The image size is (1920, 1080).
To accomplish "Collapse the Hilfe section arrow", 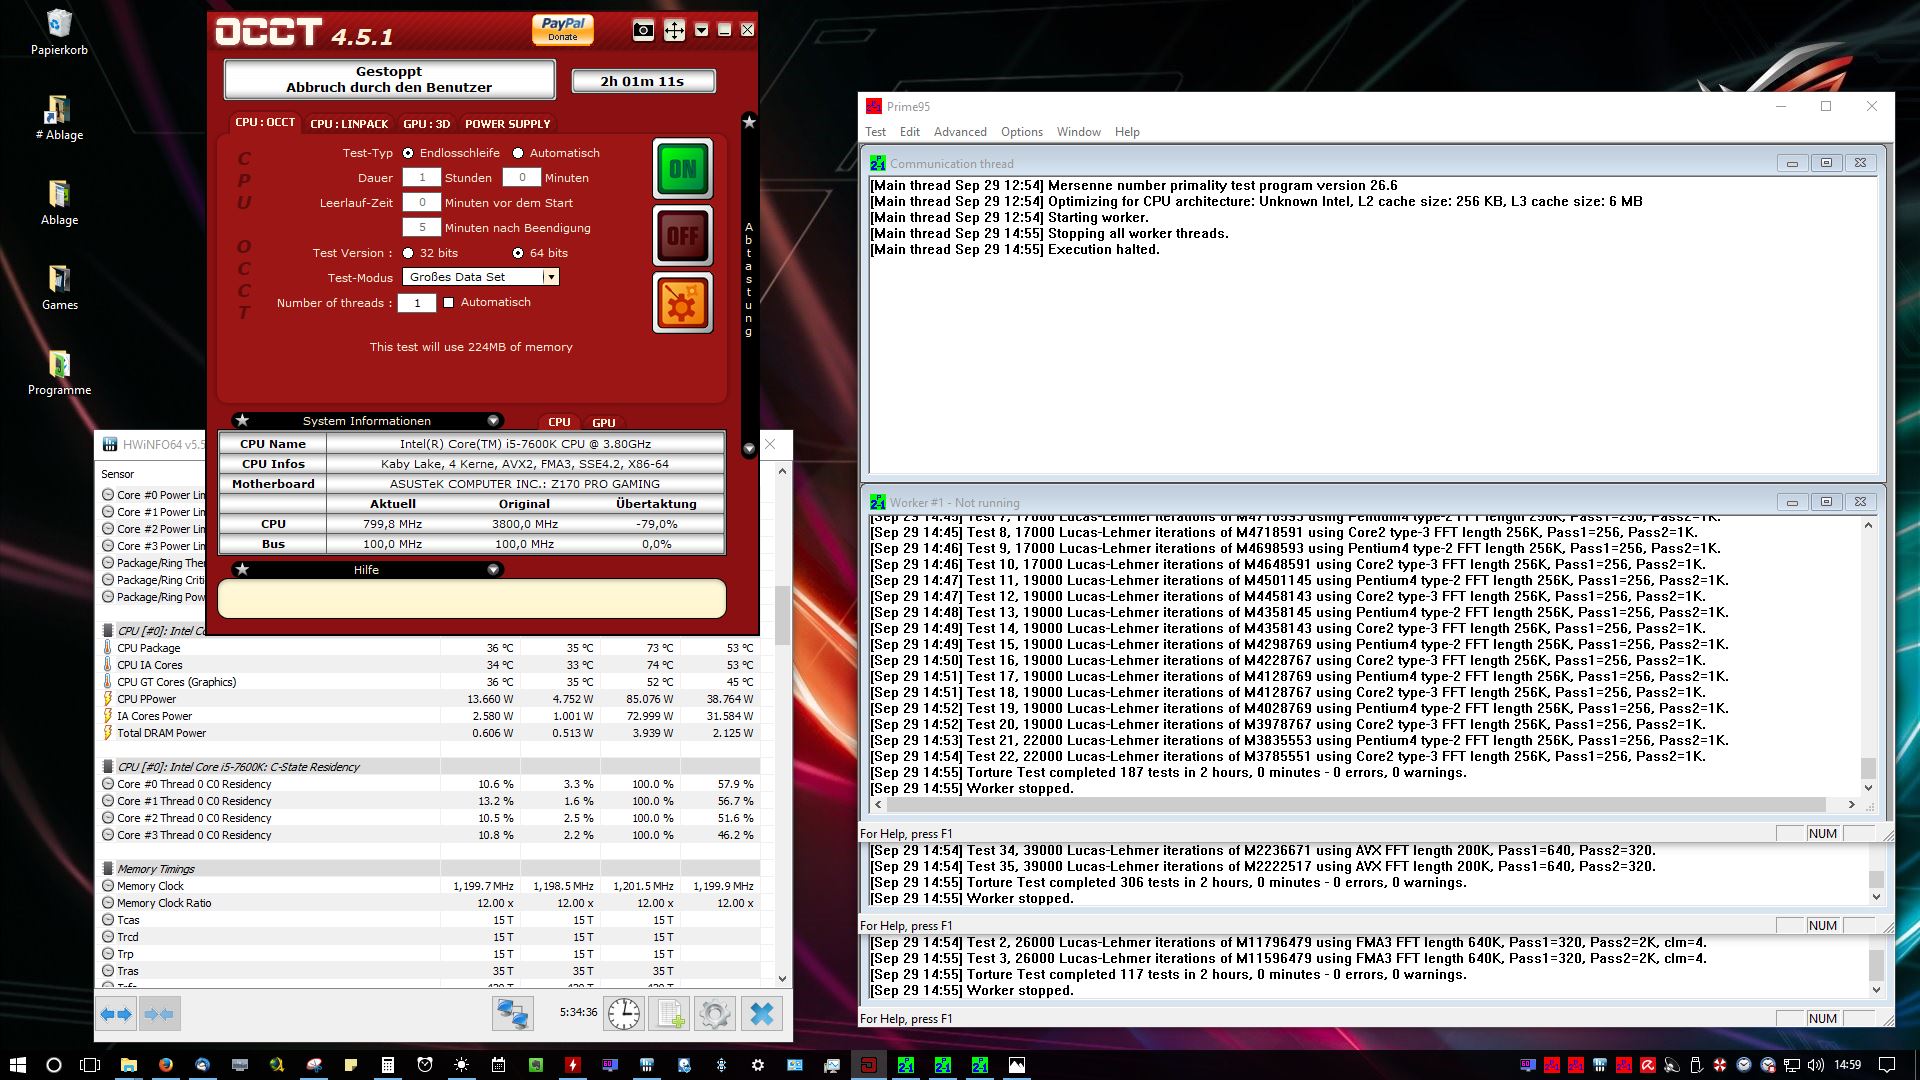I will coord(493,570).
